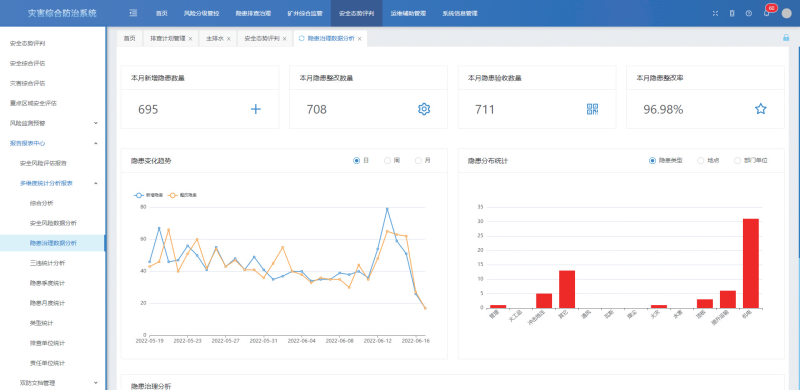Click the 96.98% value text
Image resolution: width=800 pixels, height=390 pixels.
pyautogui.click(x=663, y=109)
